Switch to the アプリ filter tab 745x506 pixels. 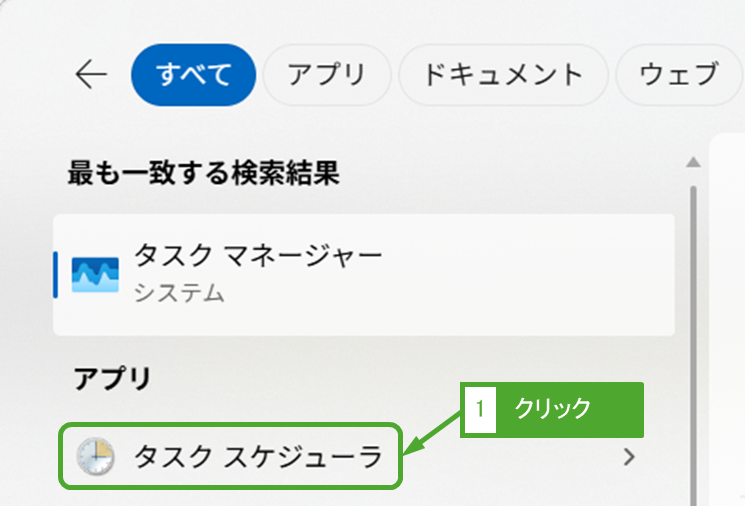(x=325, y=74)
